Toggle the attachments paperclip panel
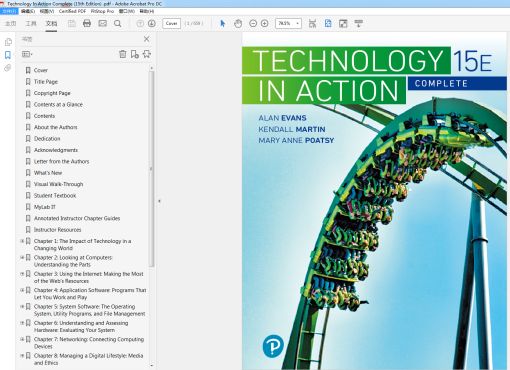Viewport: 510px width, 370px height. click(x=8, y=68)
